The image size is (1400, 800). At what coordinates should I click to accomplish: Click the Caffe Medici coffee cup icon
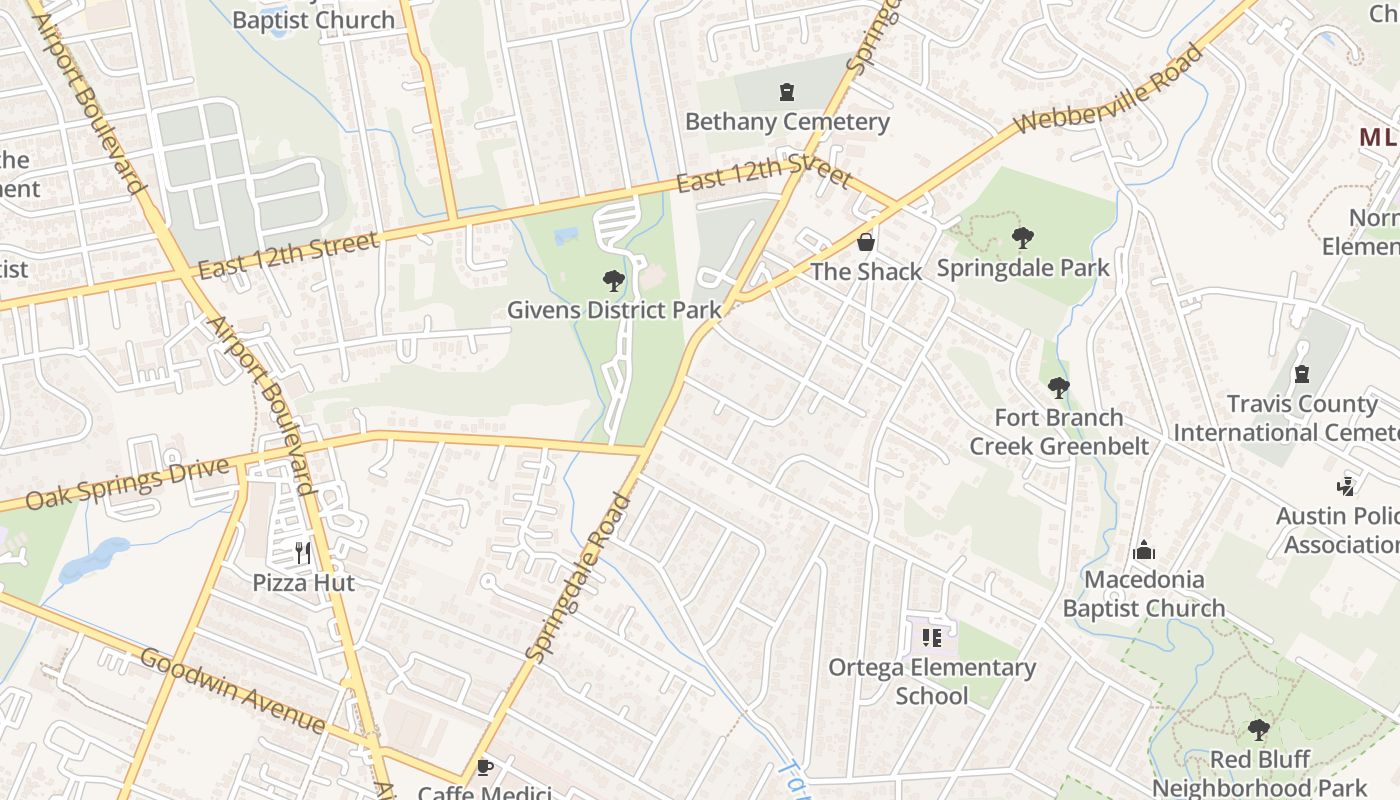485,767
